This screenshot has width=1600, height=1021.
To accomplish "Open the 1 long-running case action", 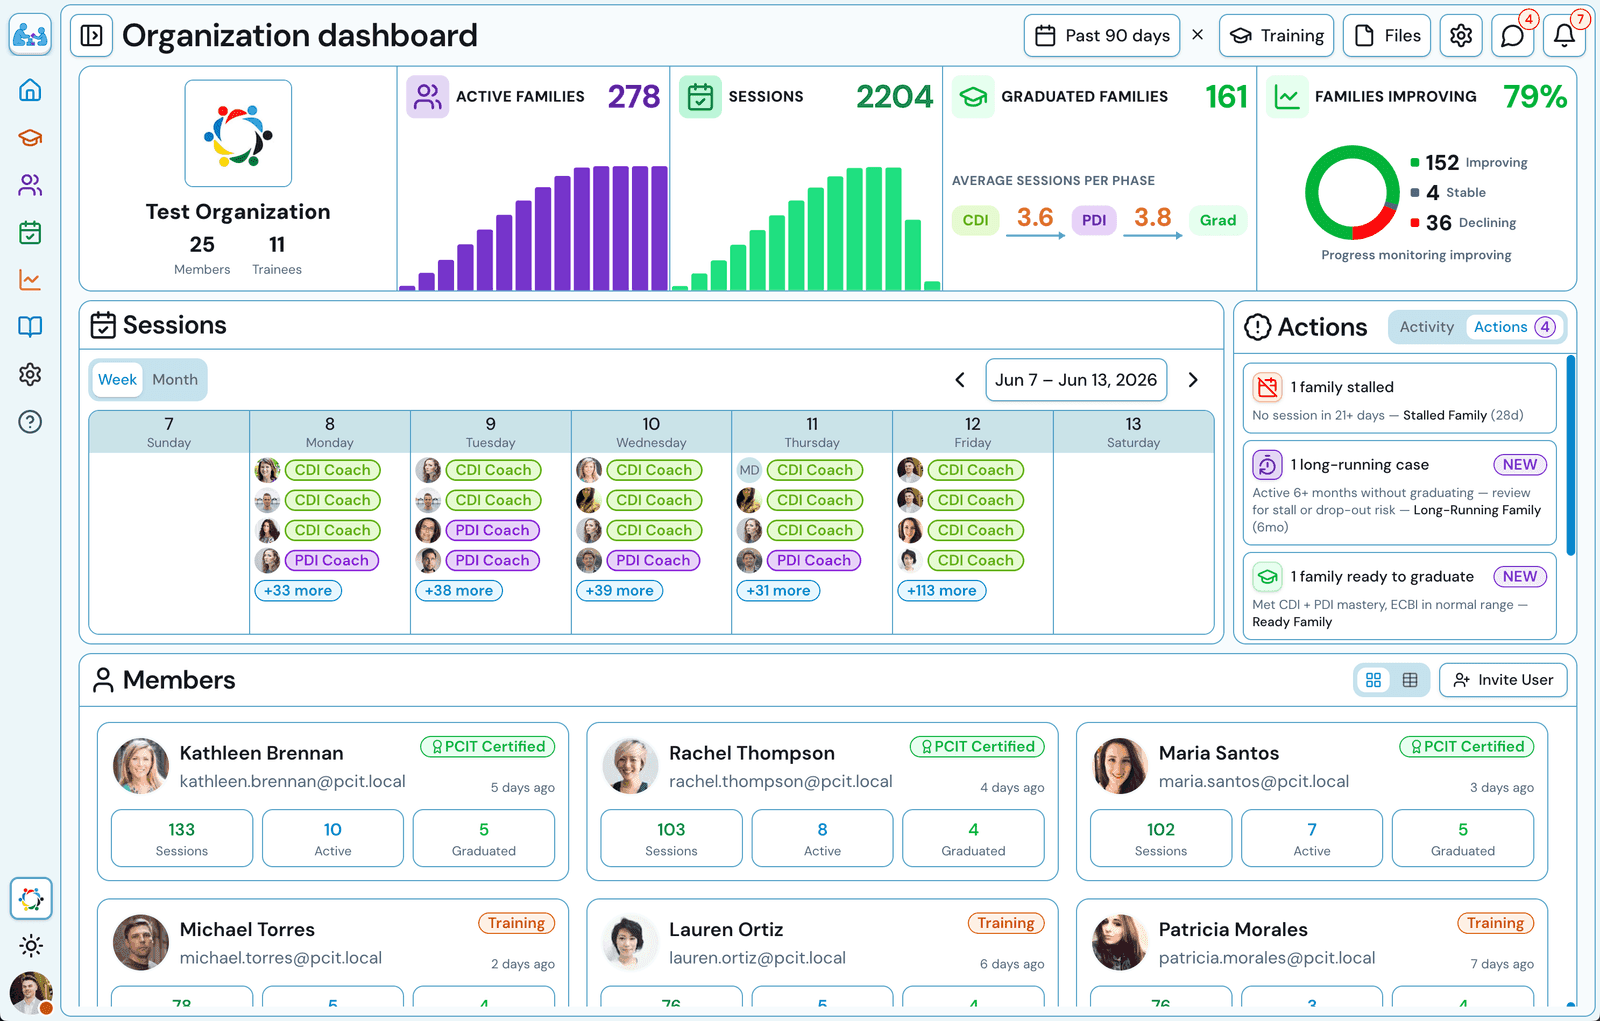I will [1400, 493].
